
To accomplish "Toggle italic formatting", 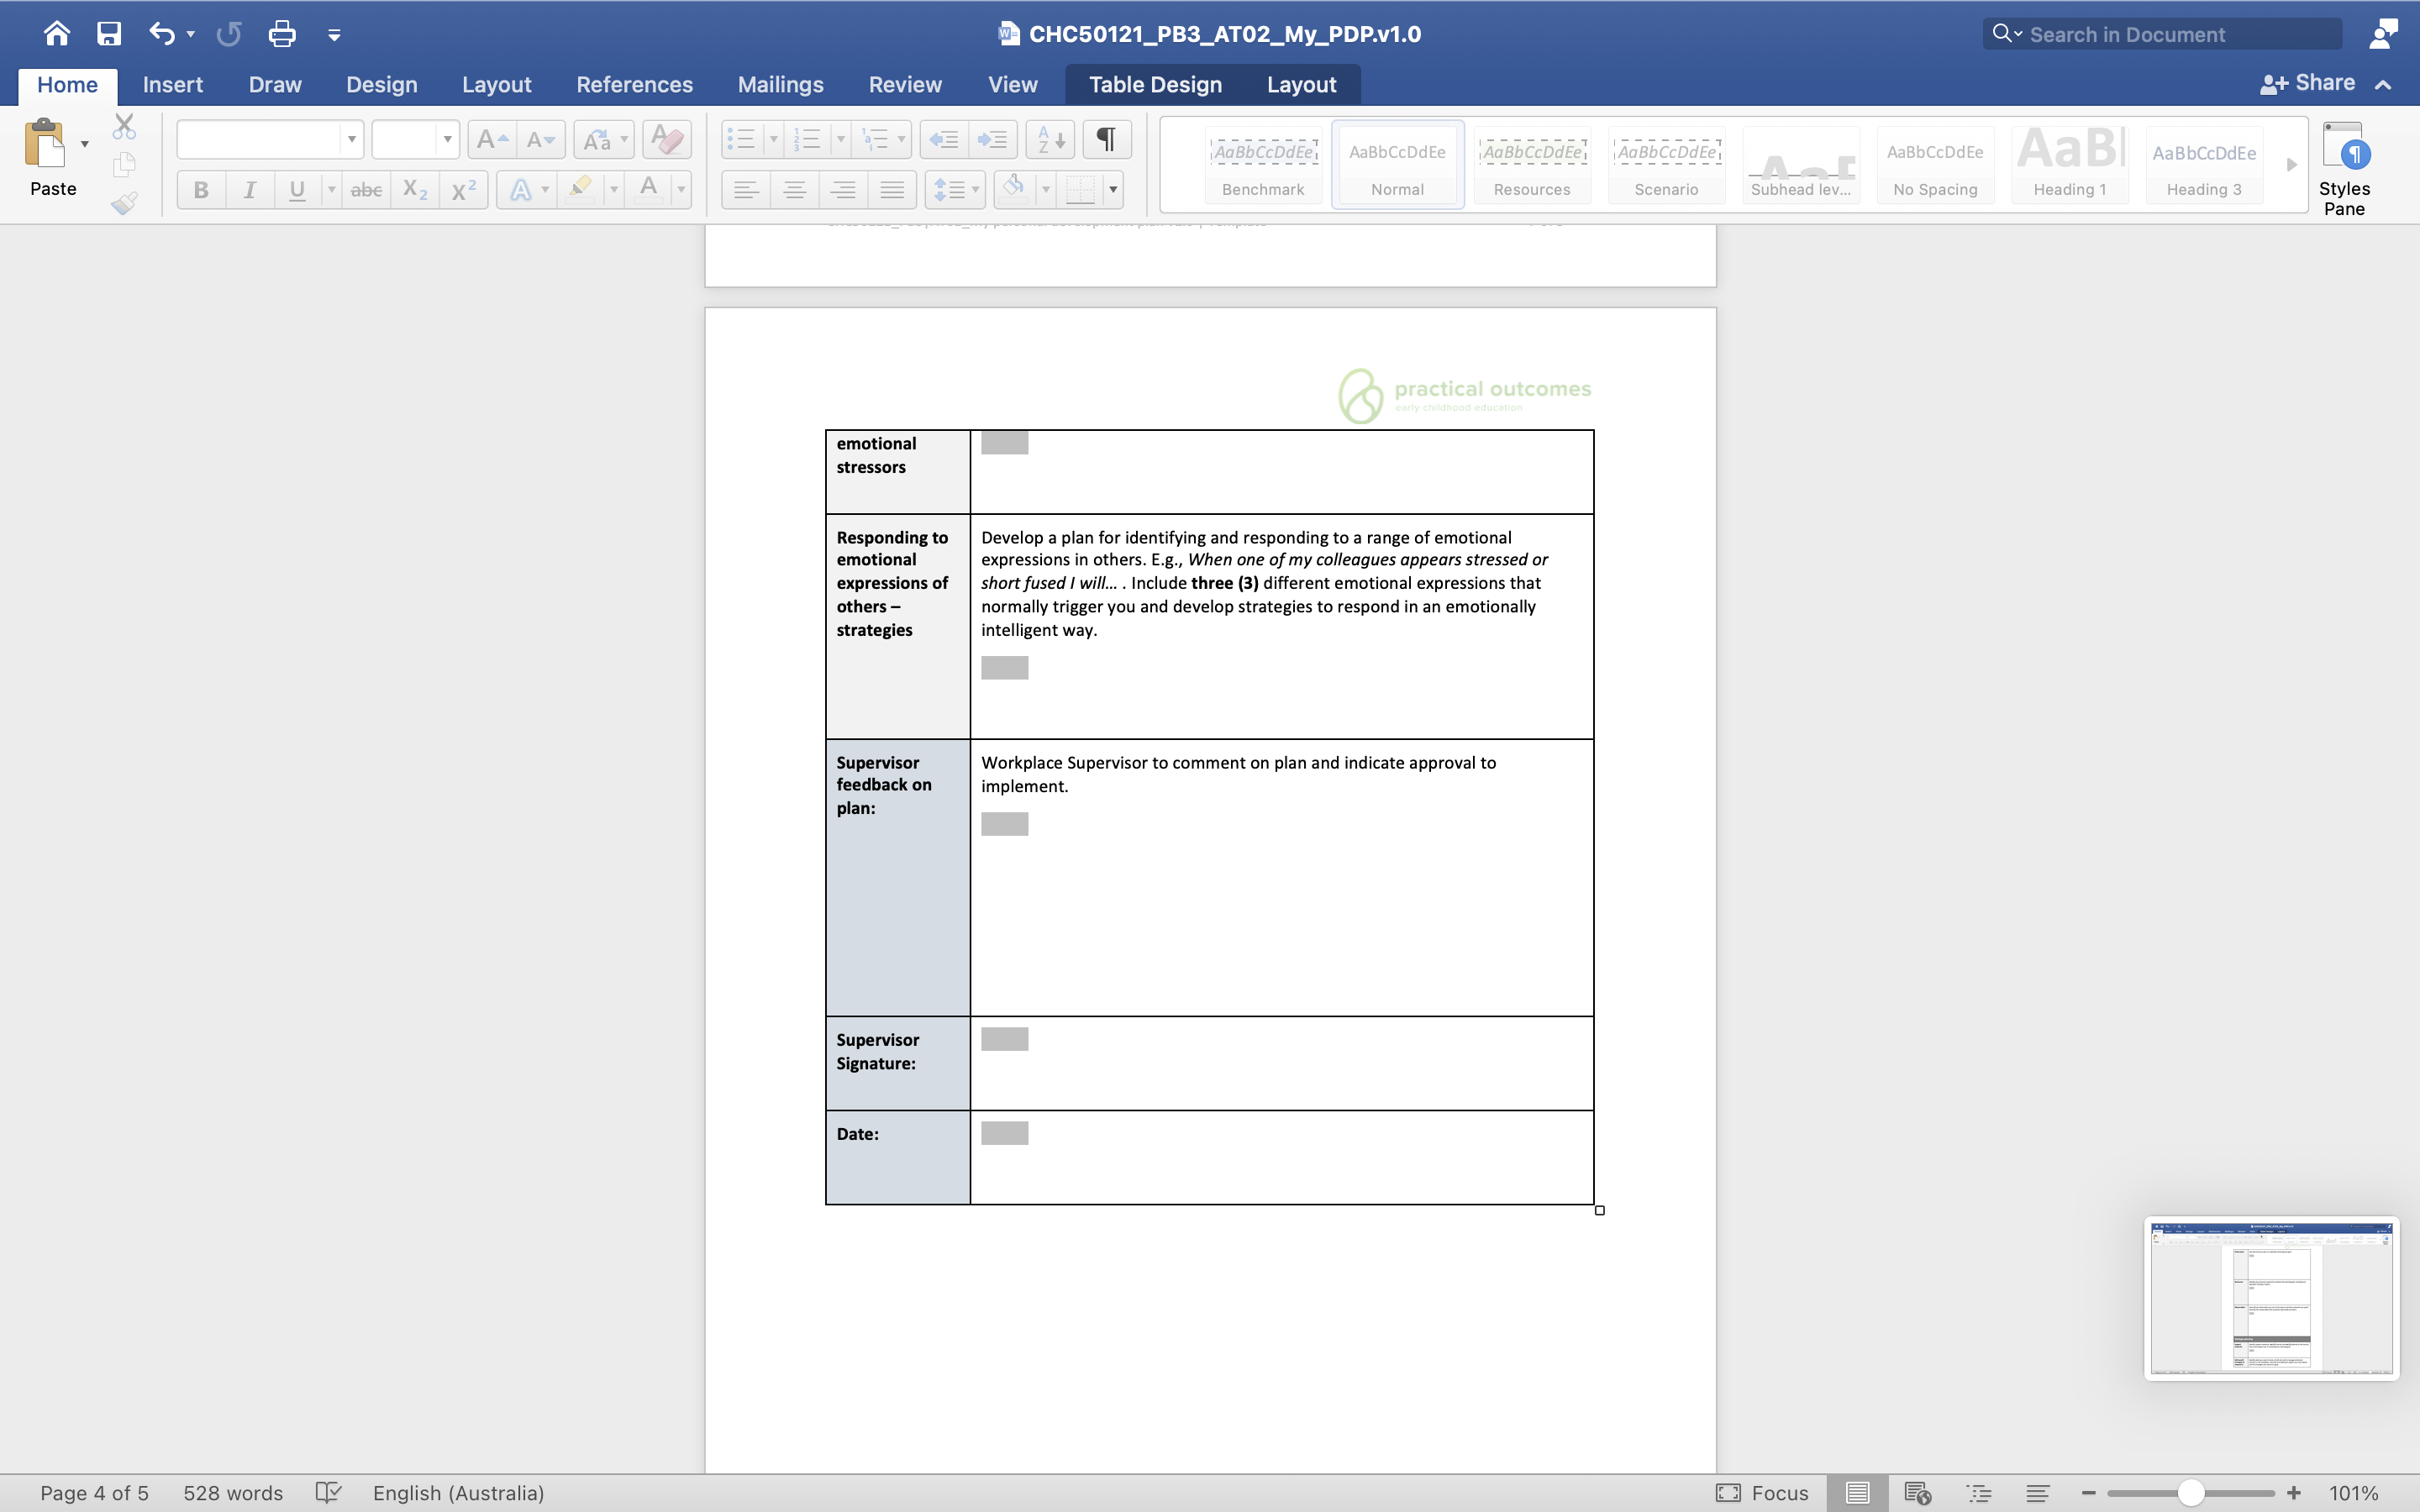I will pyautogui.click(x=249, y=189).
